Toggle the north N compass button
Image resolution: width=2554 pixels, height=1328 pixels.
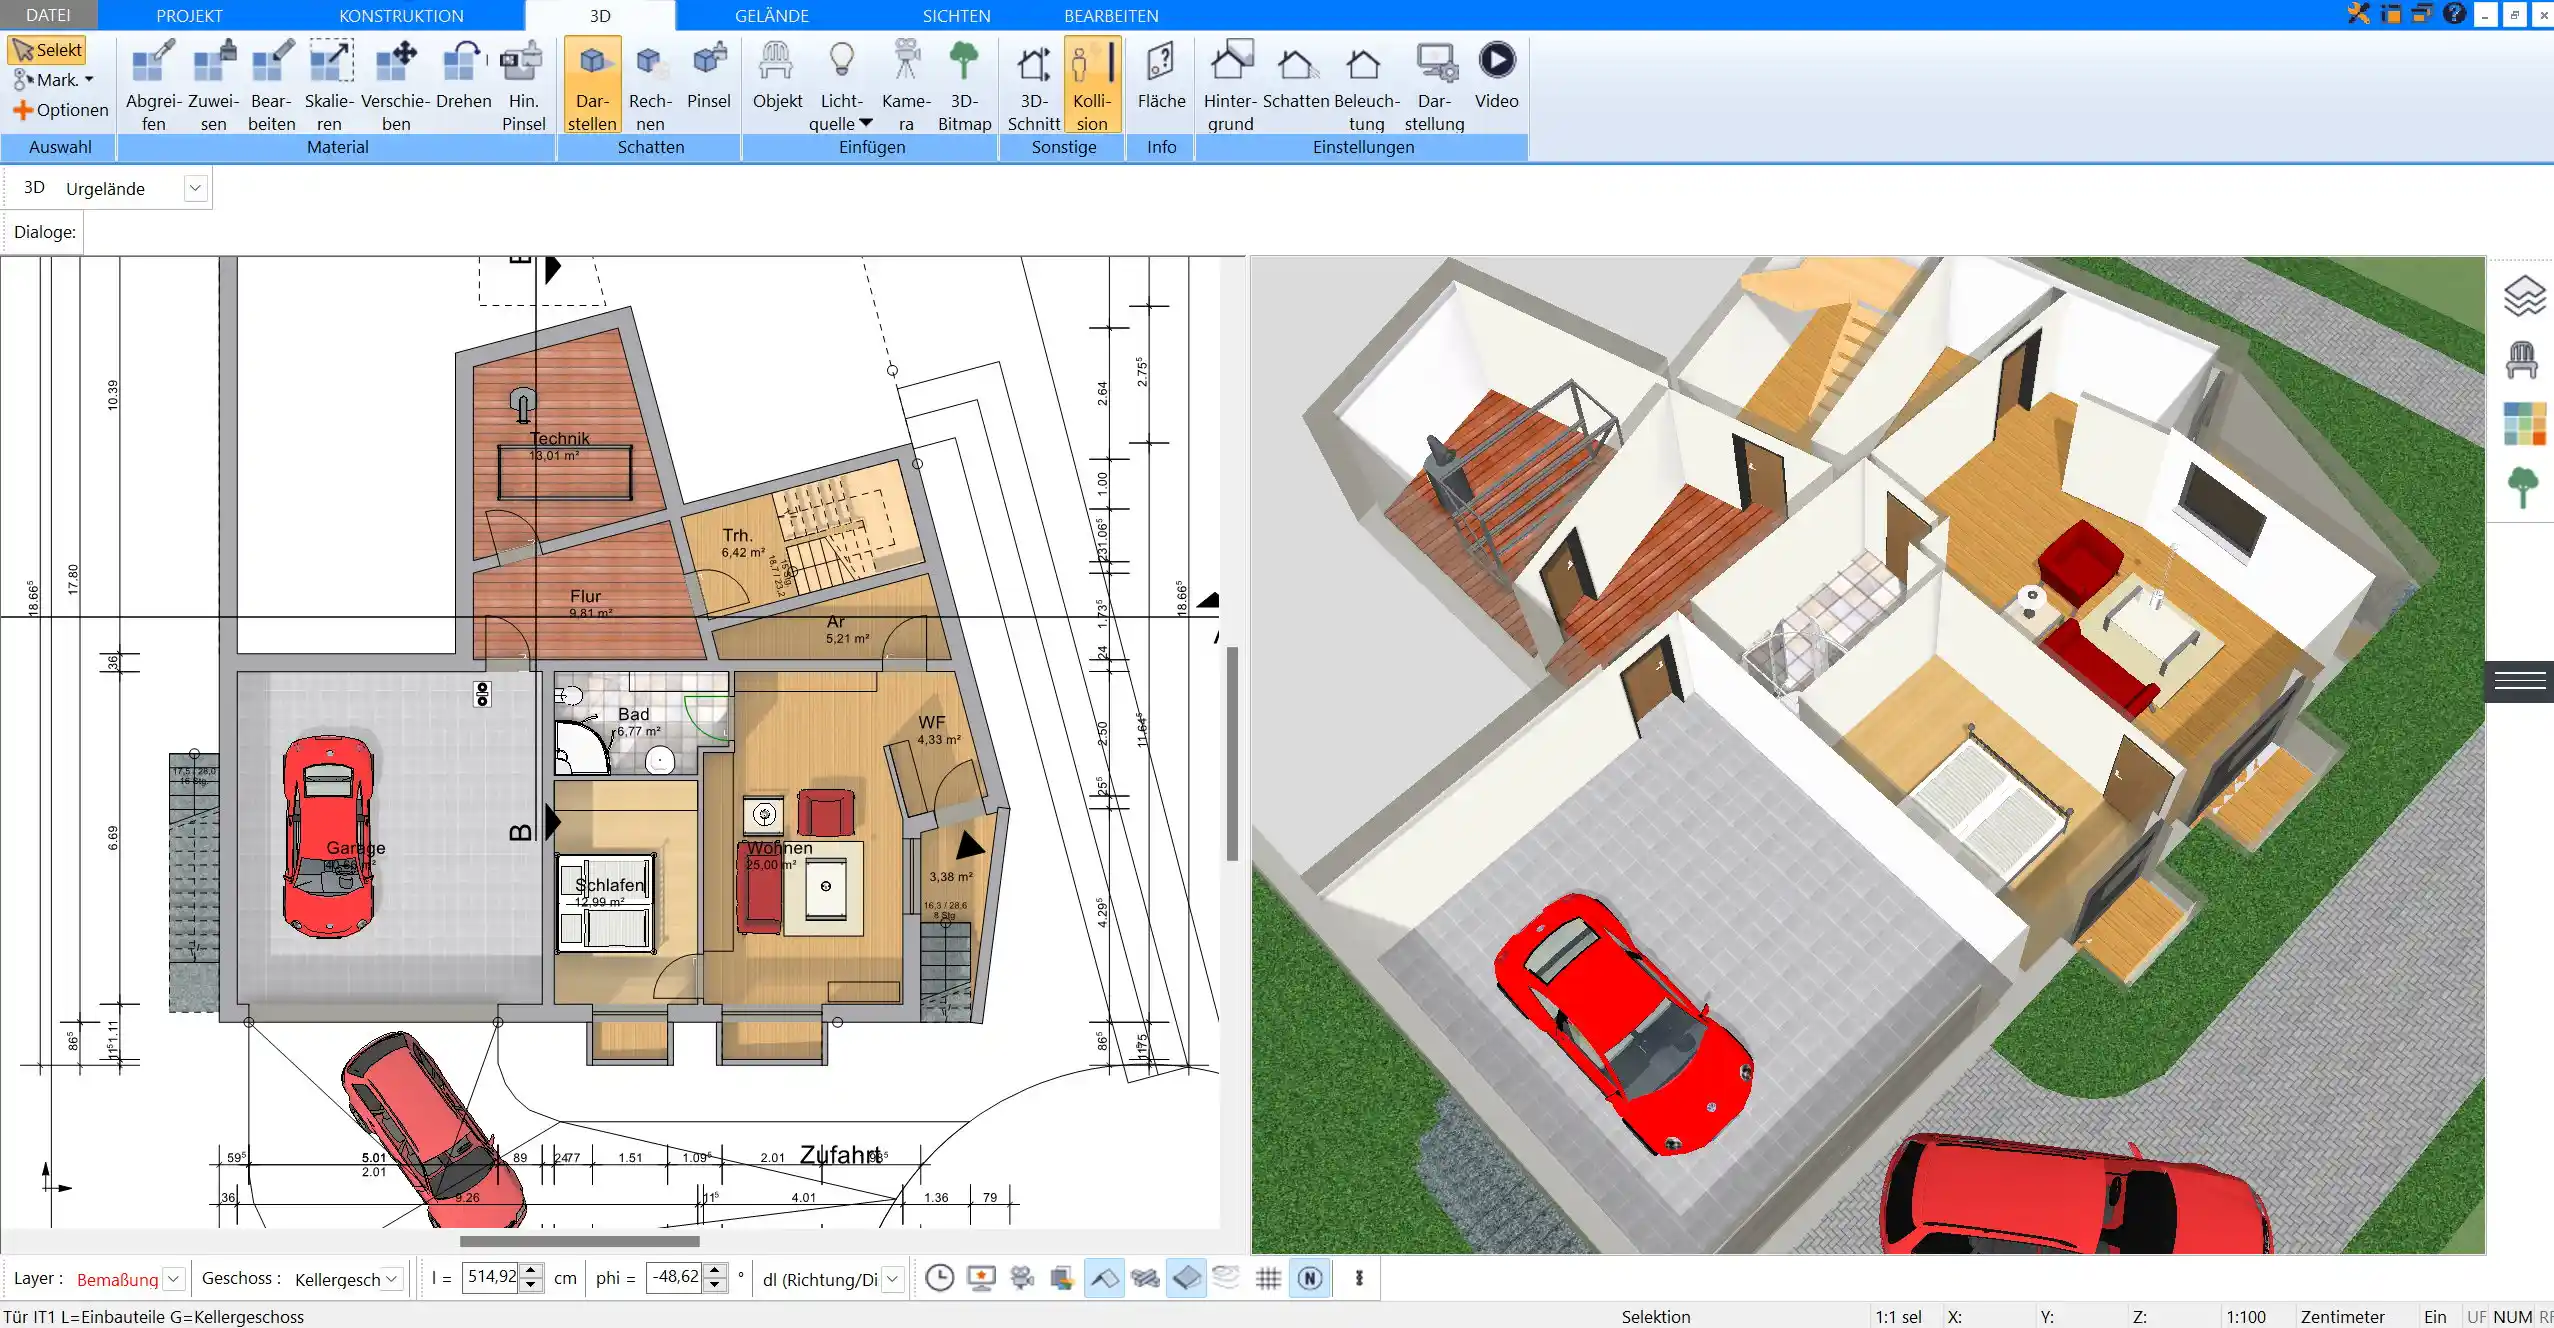1310,1278
